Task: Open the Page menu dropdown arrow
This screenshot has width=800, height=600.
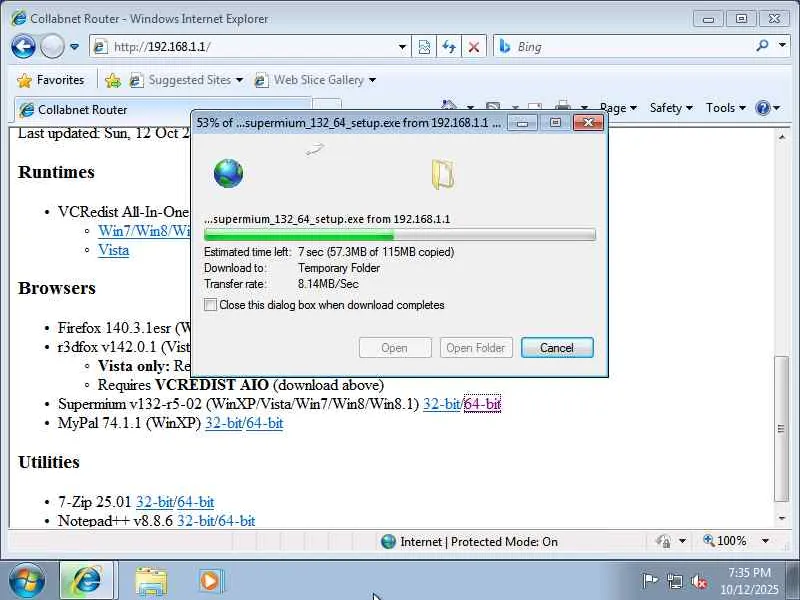Action: tap(633, 108)
